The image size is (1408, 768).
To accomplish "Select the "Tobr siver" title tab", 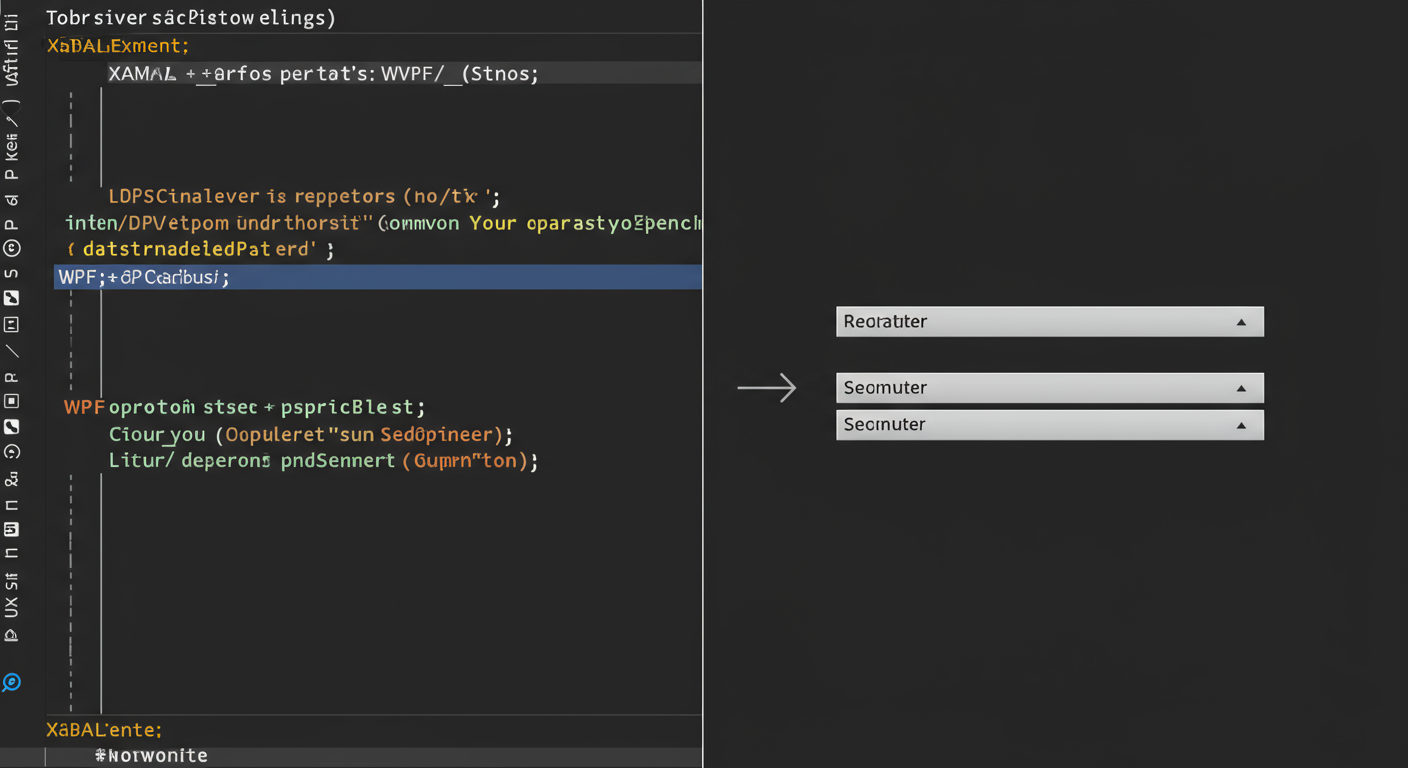I will tap(190, 17).
